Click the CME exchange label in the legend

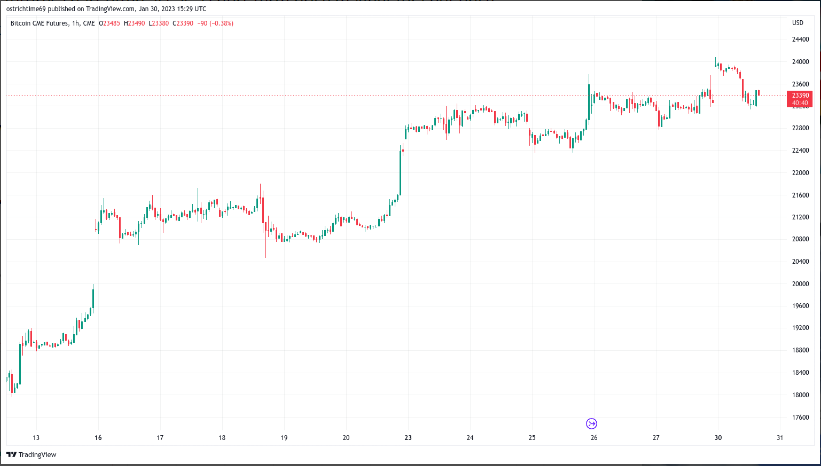click(x=91, y=22)
